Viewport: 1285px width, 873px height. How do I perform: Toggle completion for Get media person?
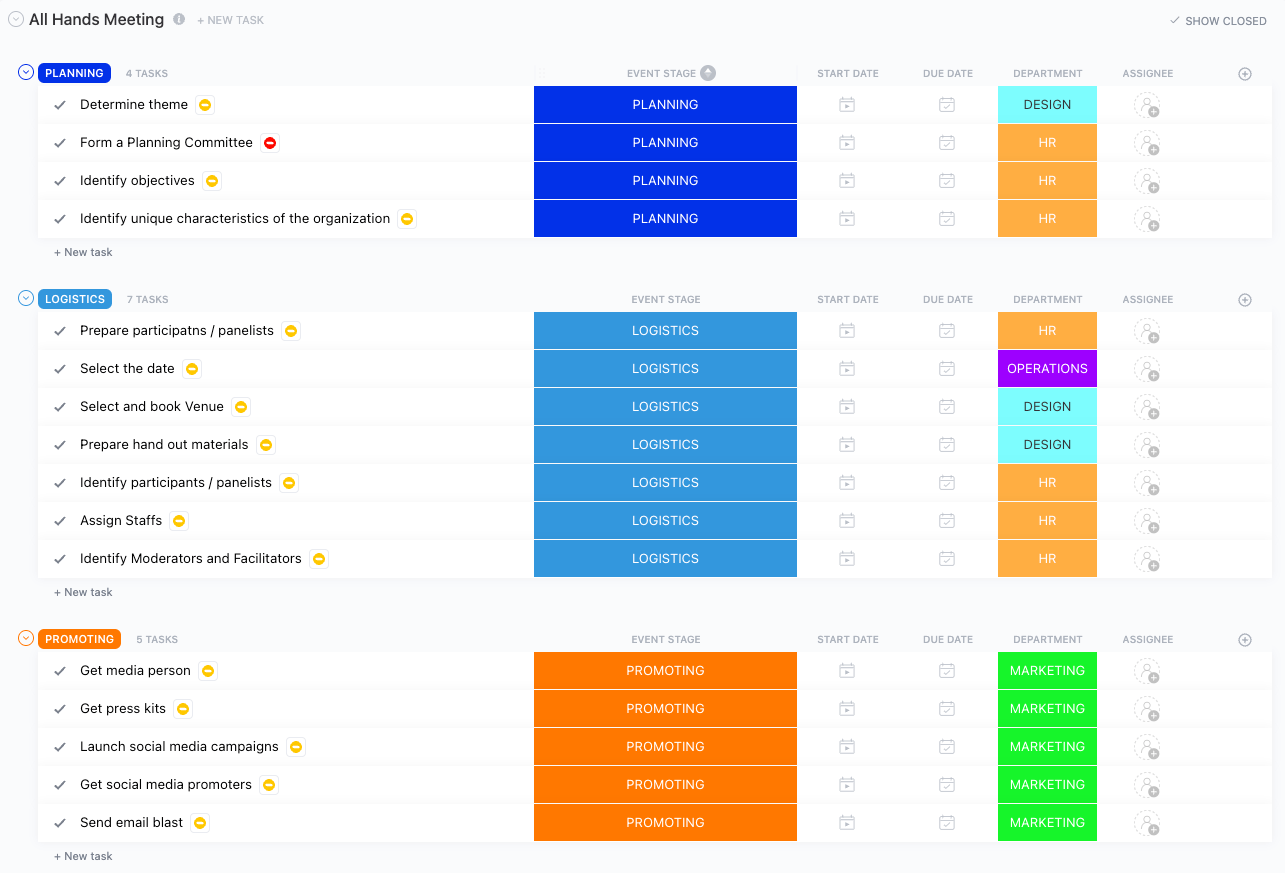point(60,670)
